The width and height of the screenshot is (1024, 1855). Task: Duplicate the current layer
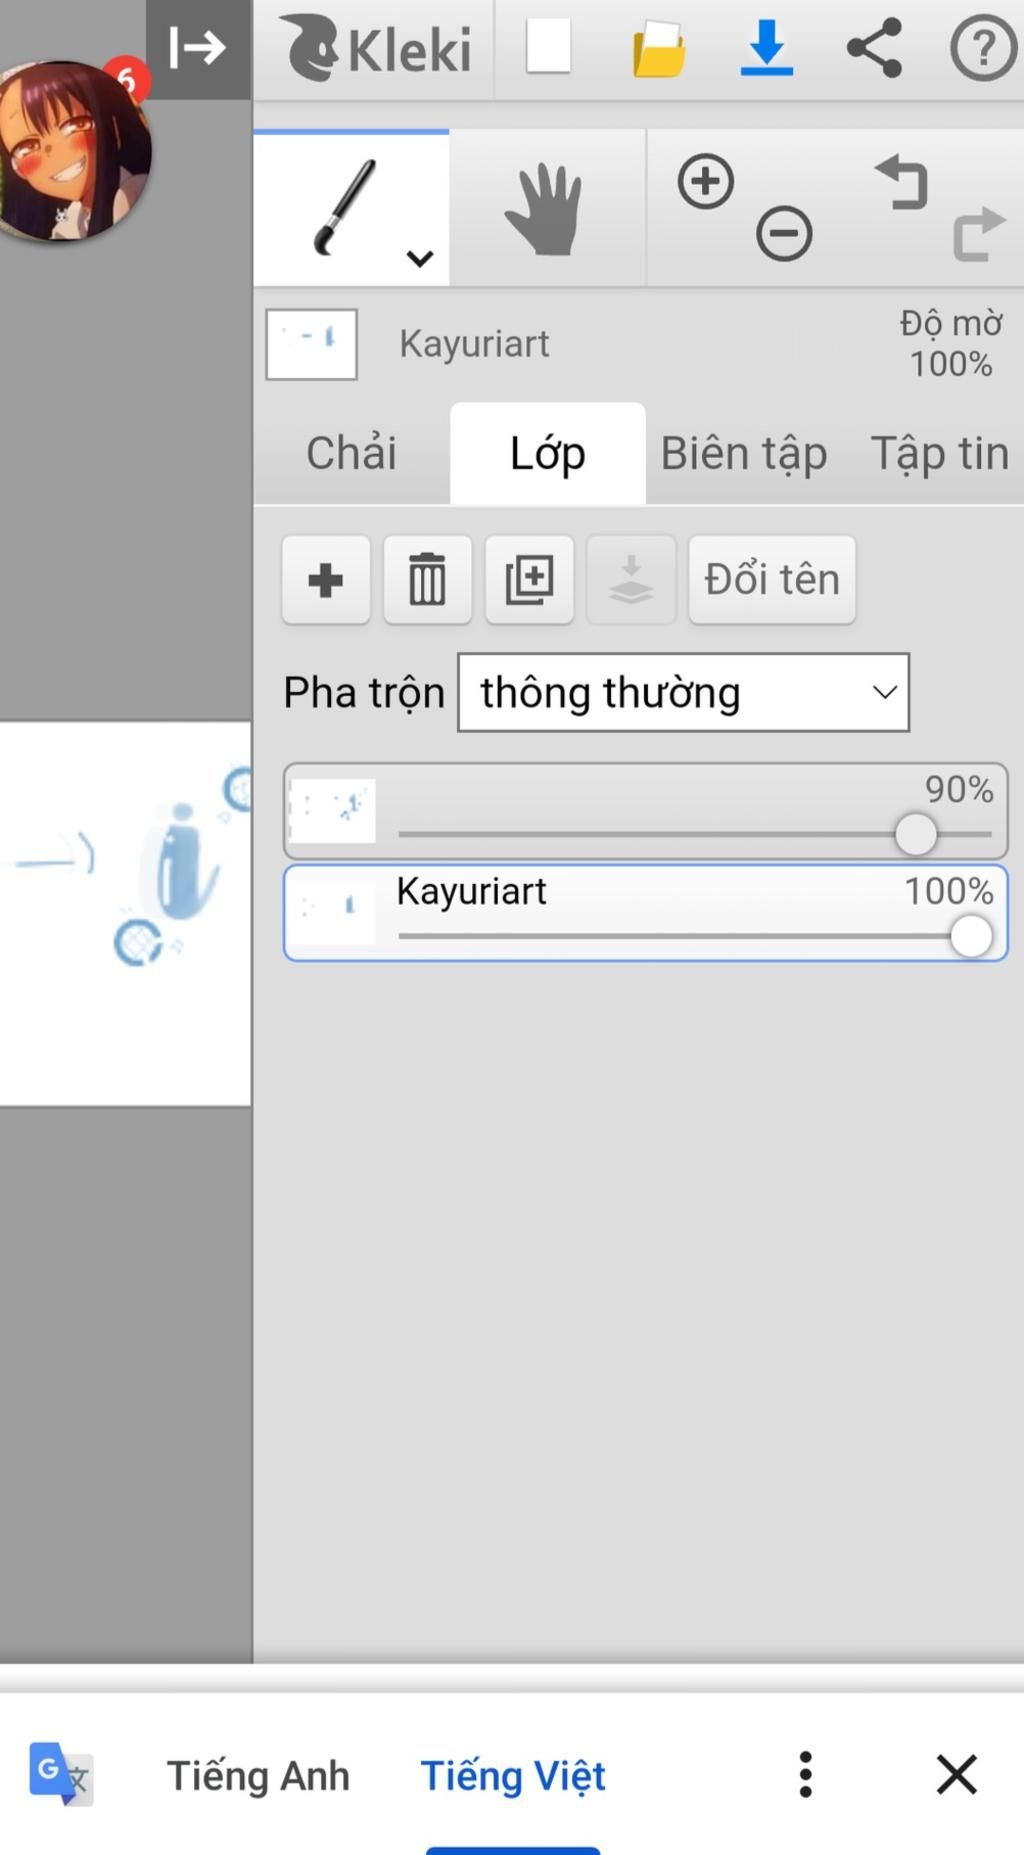click(x=529, y=580)
